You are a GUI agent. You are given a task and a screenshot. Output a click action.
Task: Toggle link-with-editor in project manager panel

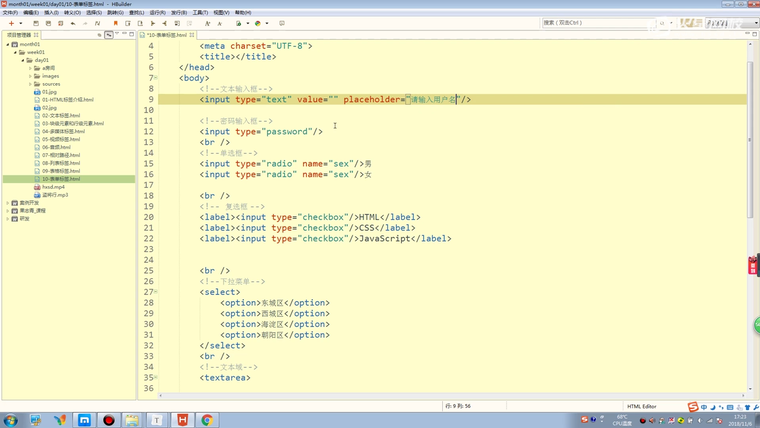tap(109, 35)
